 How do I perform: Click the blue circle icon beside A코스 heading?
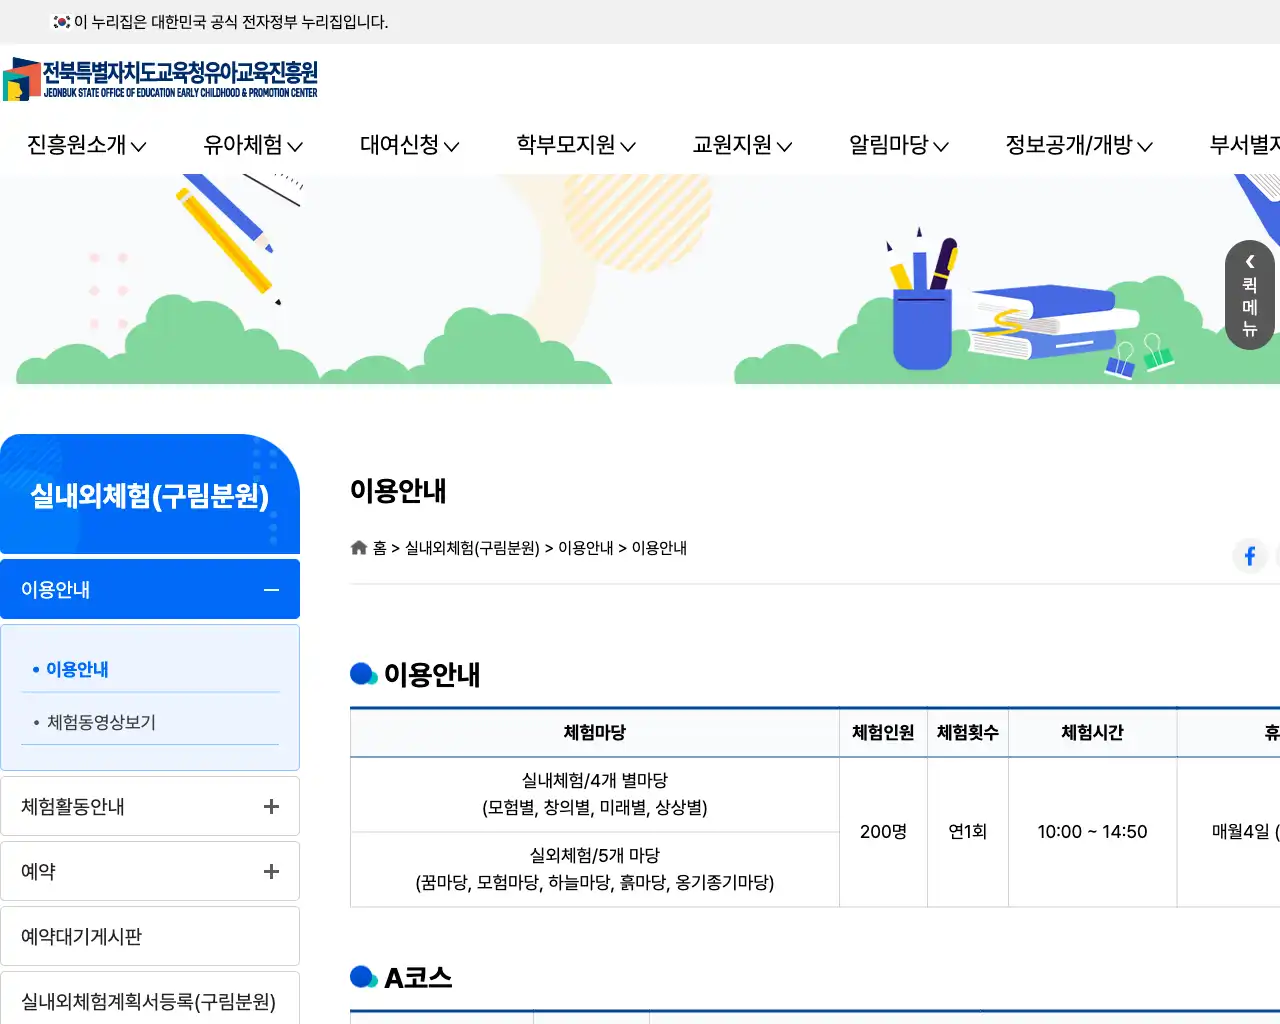tap(364, 976)
